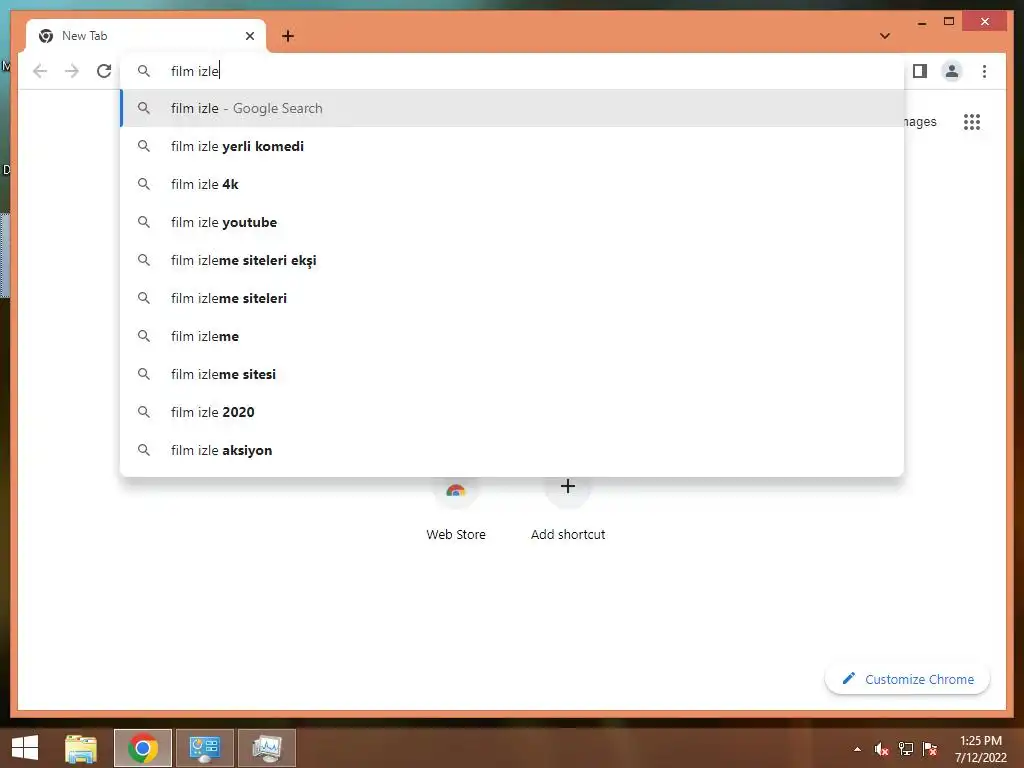Screen dimensions: 1024x768
Task: Open the monitor app taskbar icon
Action: (x=267, y=748)
